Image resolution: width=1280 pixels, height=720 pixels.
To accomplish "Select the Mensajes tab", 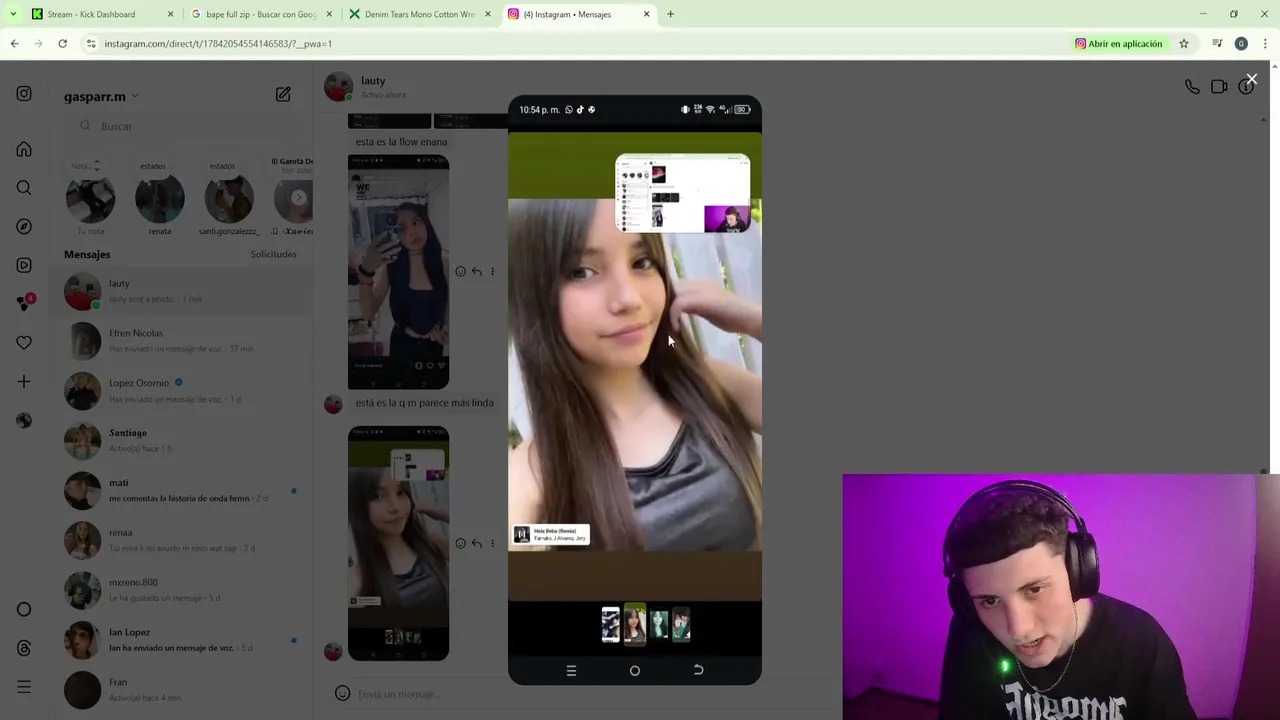I will click(87, 254).
